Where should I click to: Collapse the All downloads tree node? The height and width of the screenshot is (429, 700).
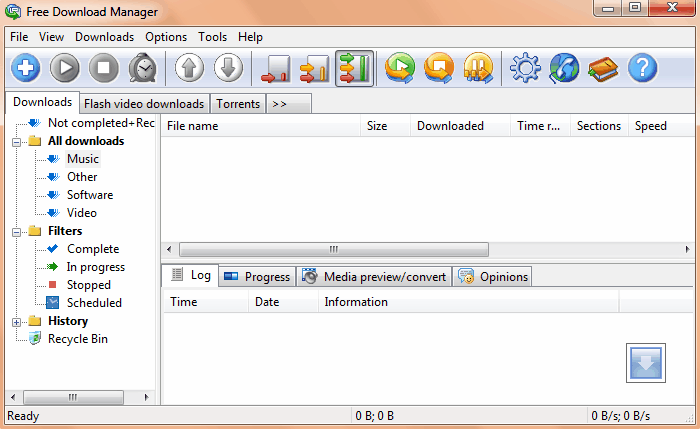click(17, 142)
